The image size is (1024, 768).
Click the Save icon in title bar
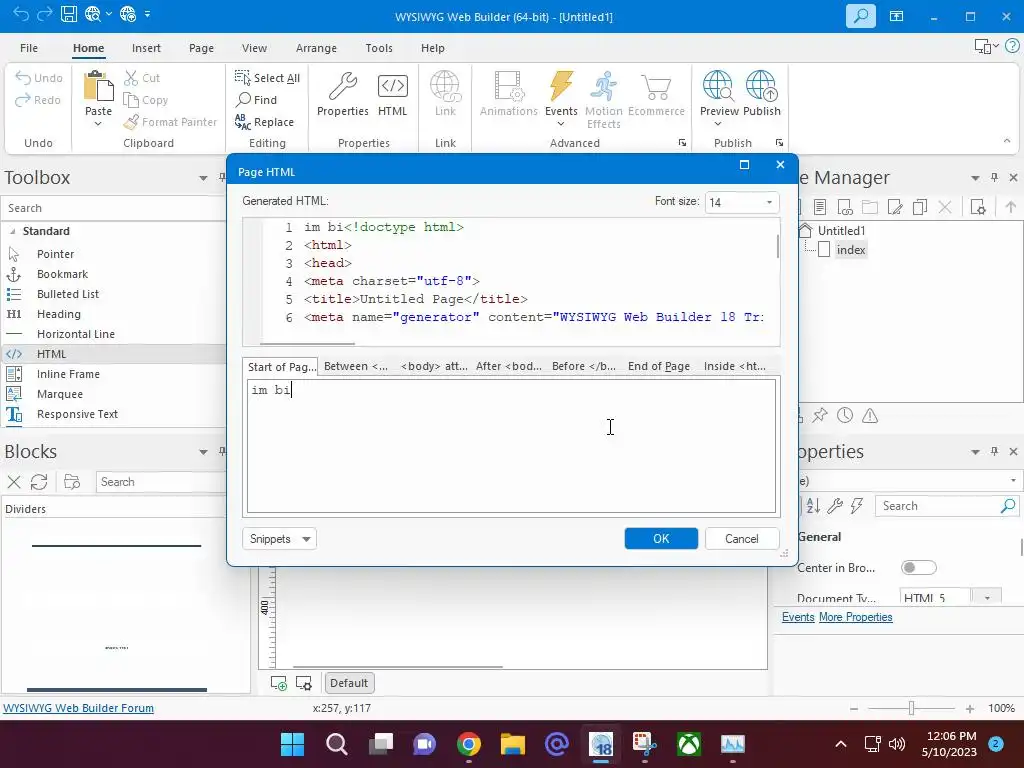coord(69,14)
